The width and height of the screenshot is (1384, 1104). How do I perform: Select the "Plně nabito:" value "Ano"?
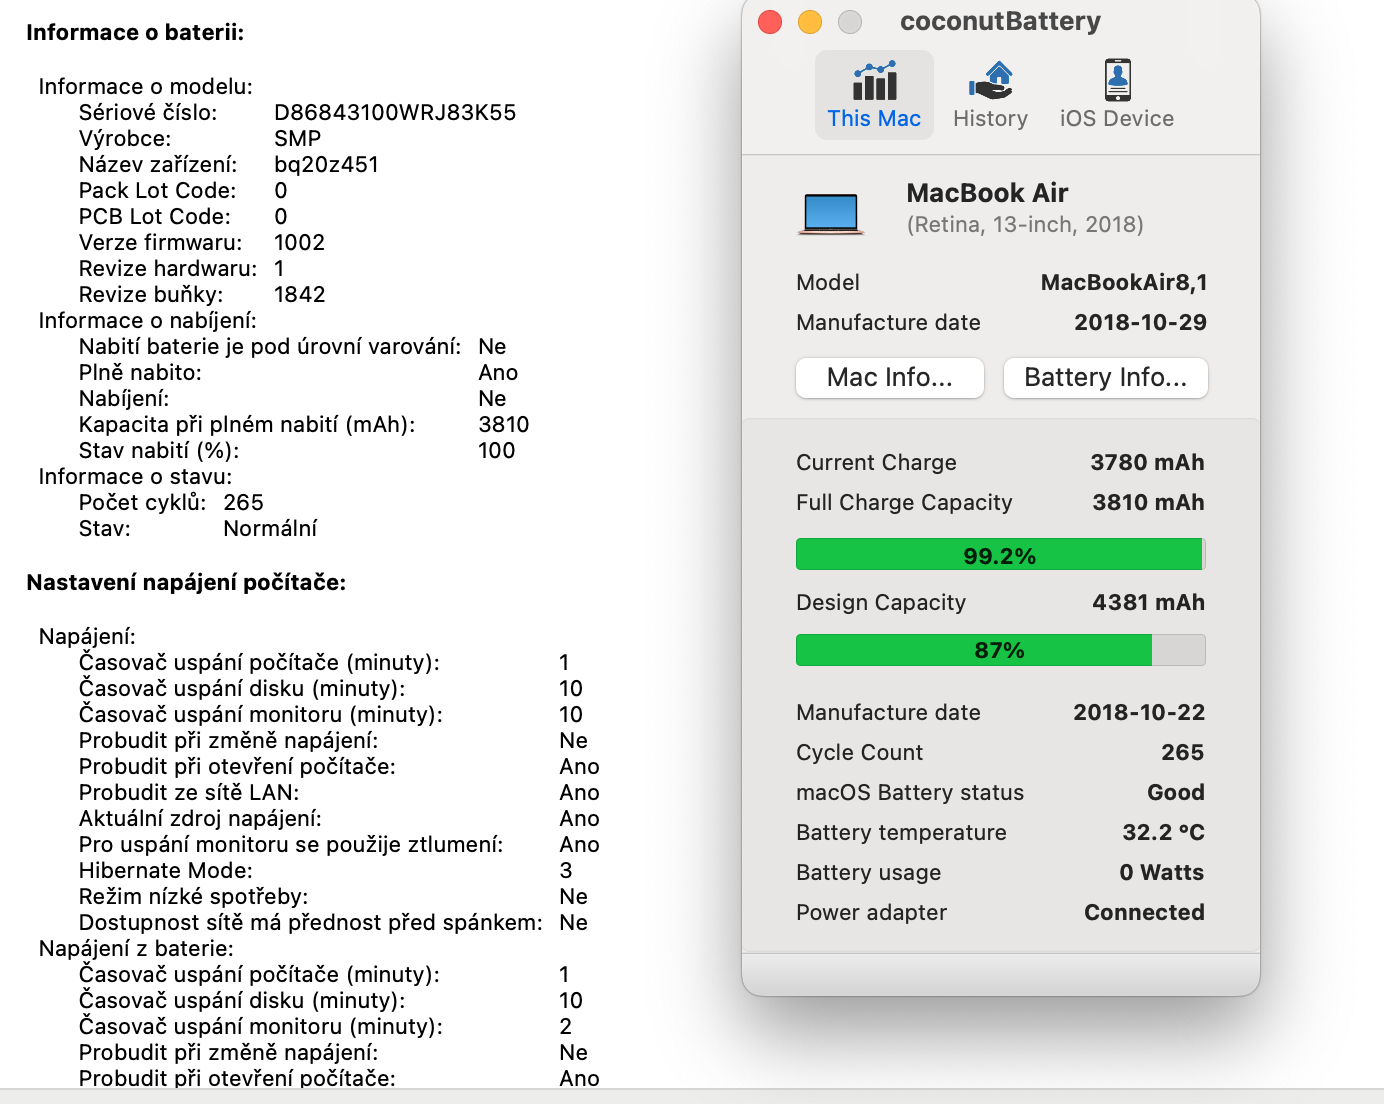498,372
